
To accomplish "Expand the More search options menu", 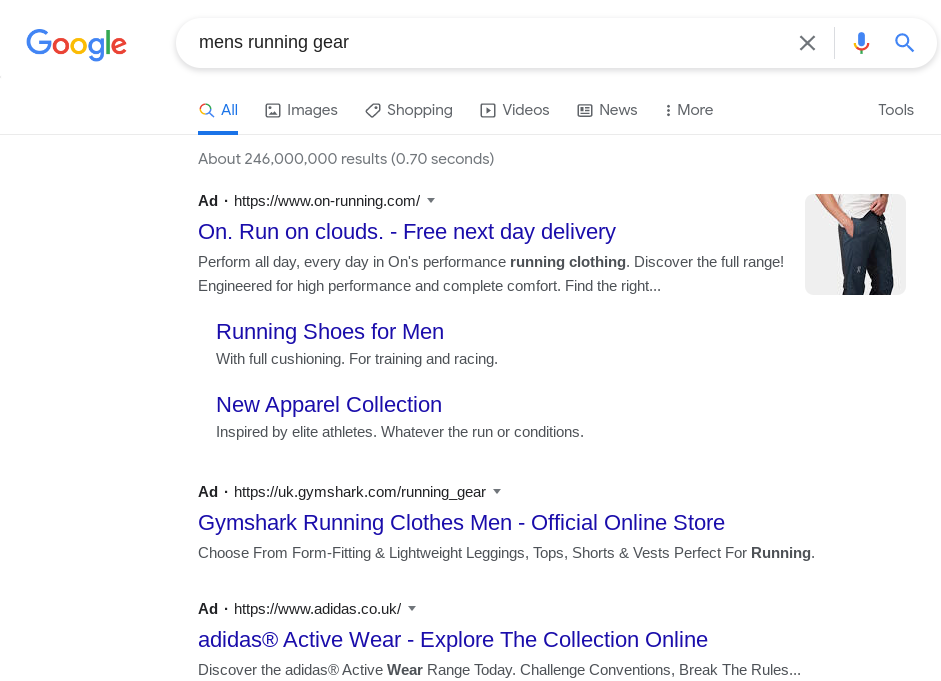I will point(689,110).
